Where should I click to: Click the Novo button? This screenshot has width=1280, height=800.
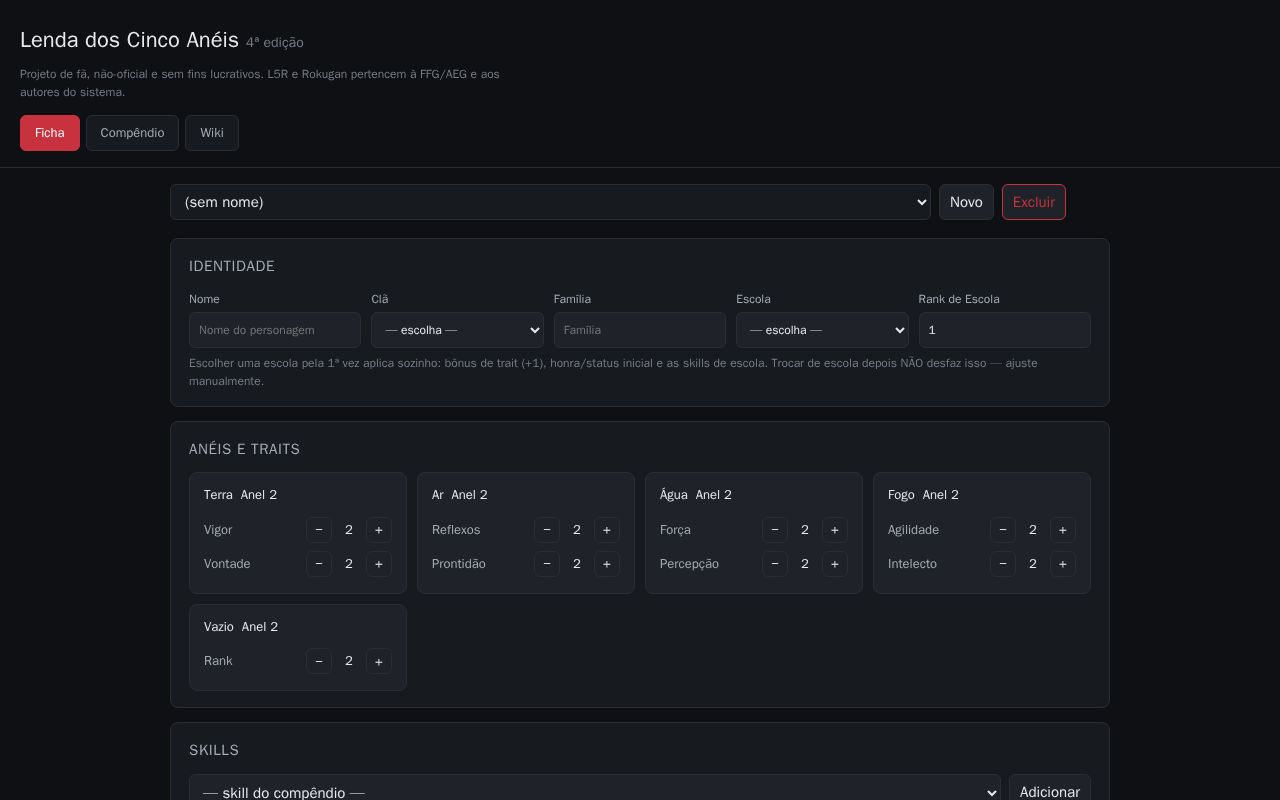pos(966,202)
